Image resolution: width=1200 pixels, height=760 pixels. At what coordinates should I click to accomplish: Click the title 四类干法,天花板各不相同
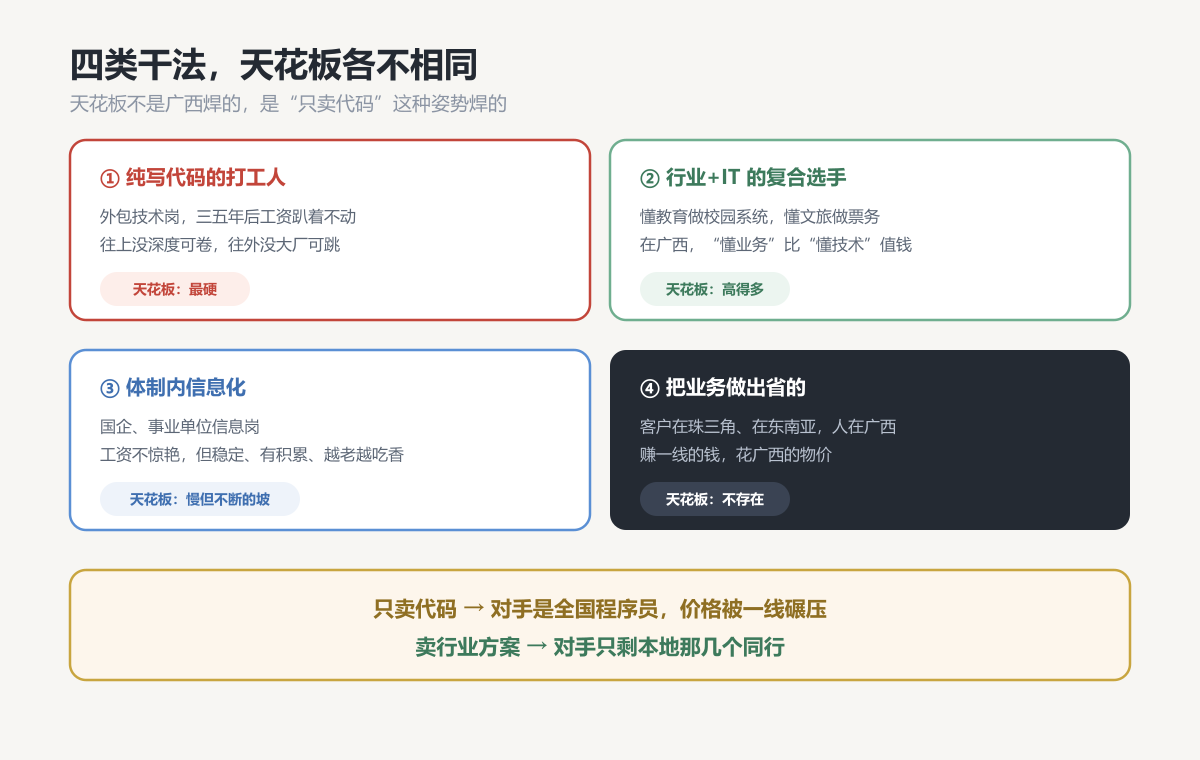pyautogui.click(x=273, y=65)
